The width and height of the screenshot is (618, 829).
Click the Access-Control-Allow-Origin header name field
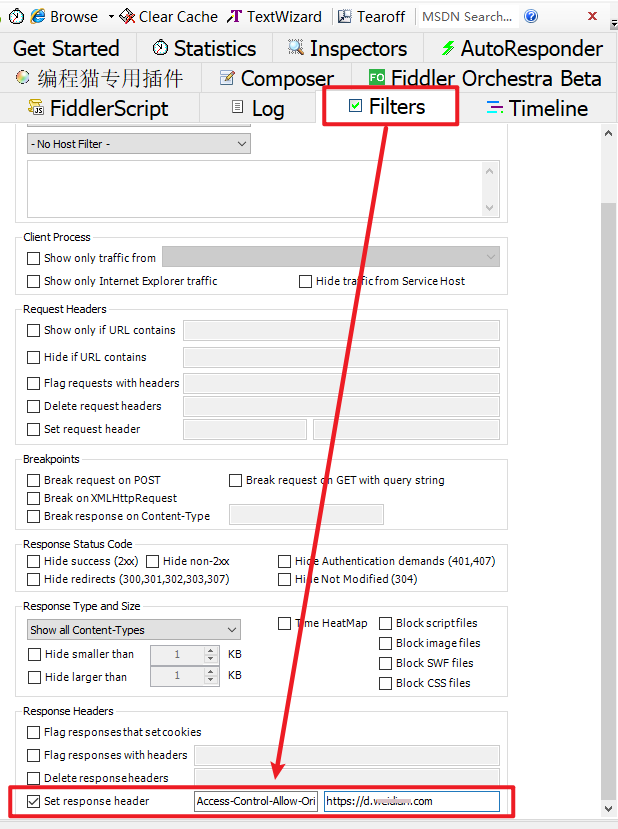click(x=256, y=801)
